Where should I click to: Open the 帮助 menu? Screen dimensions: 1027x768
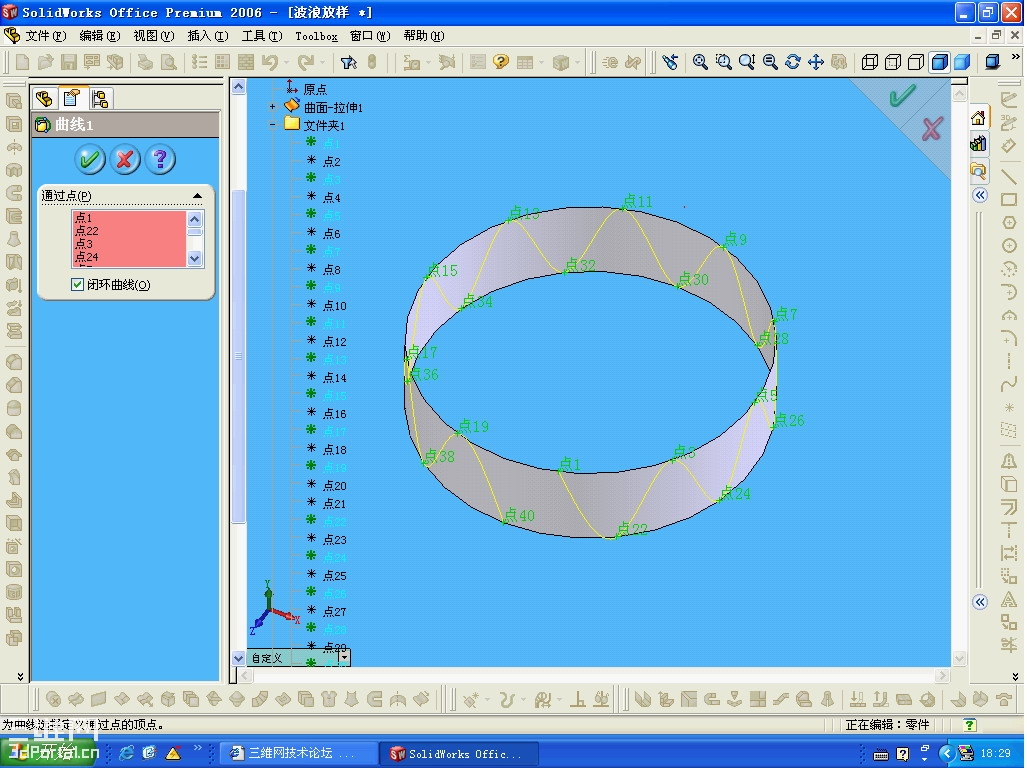424,36
